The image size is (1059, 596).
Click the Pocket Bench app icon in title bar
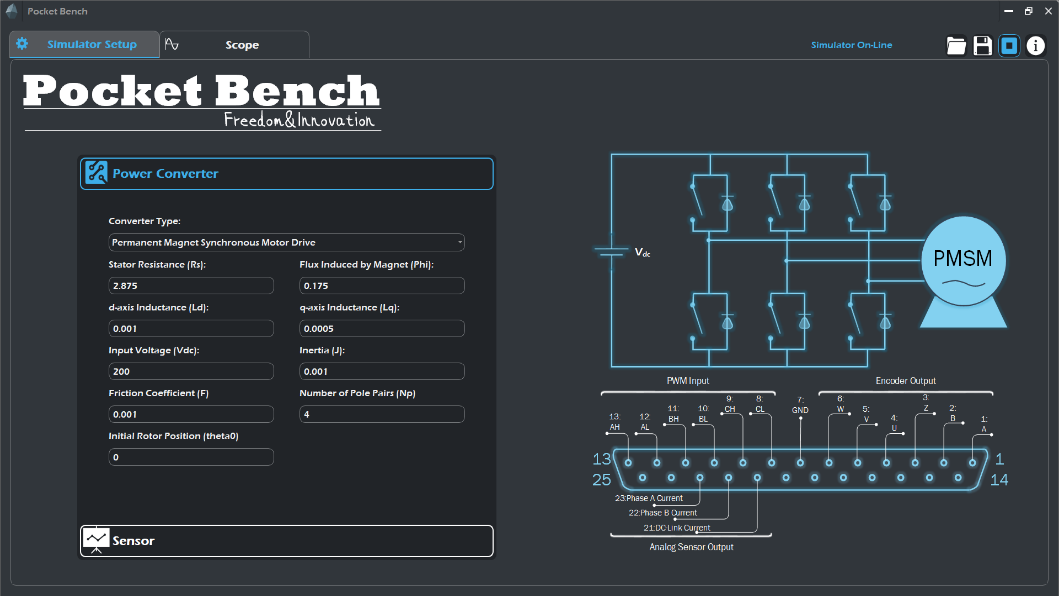(x=11, y=11)
